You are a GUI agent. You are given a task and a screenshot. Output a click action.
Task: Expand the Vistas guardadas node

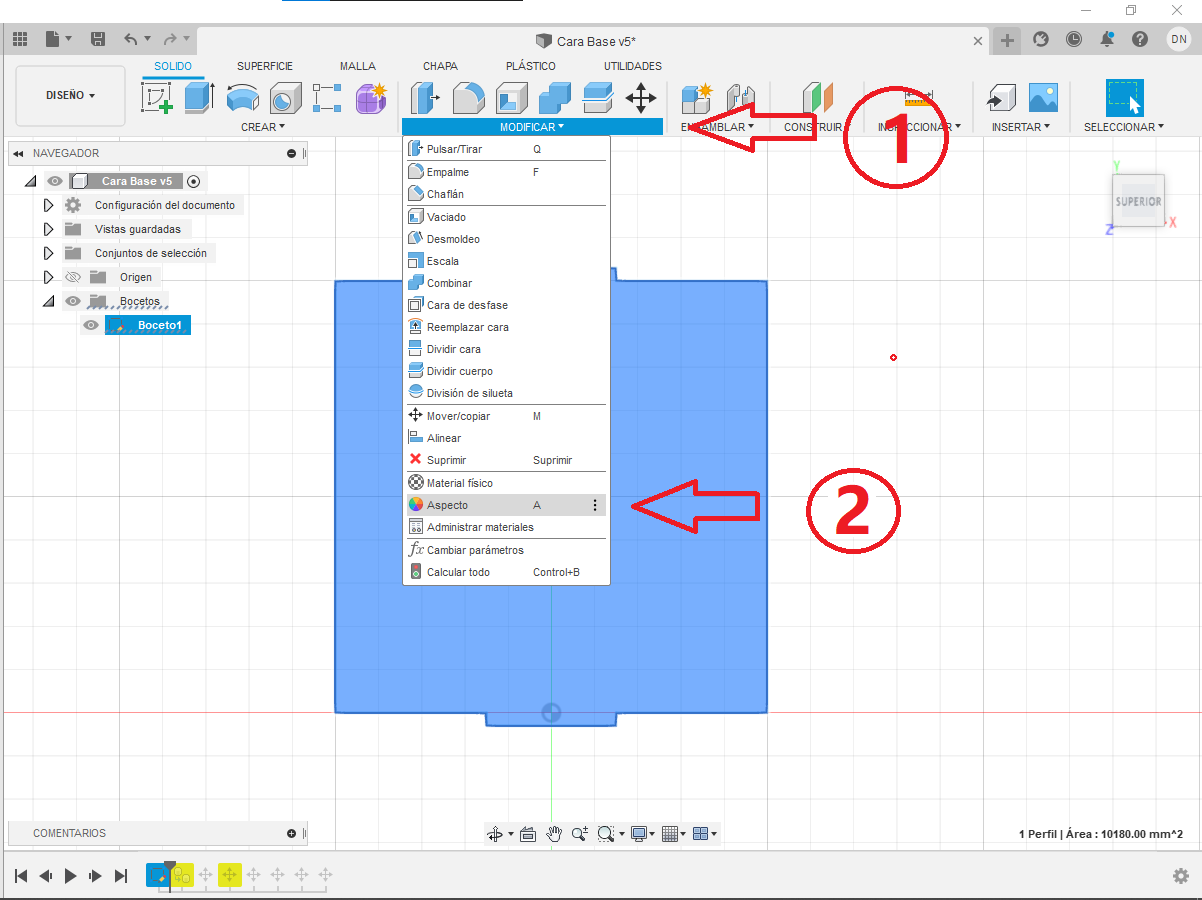(47, 229)
